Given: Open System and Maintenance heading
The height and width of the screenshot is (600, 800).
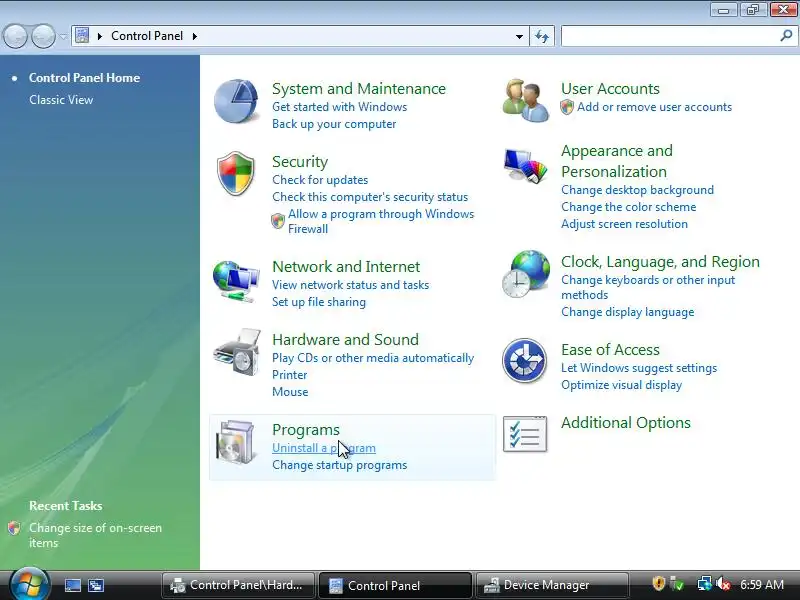Looking at the screenshot, I should [359, 89].
